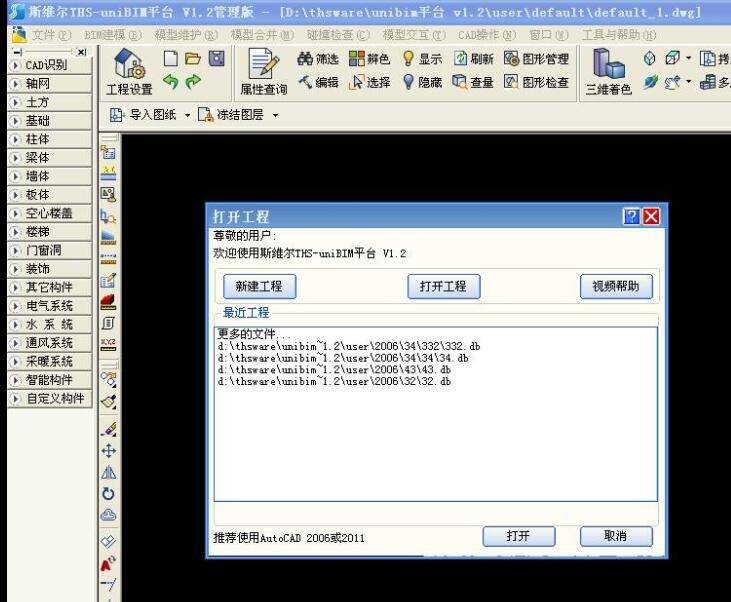Expand the 柱体 section
The width and height of the screenshot is (731, 602).
50,139
